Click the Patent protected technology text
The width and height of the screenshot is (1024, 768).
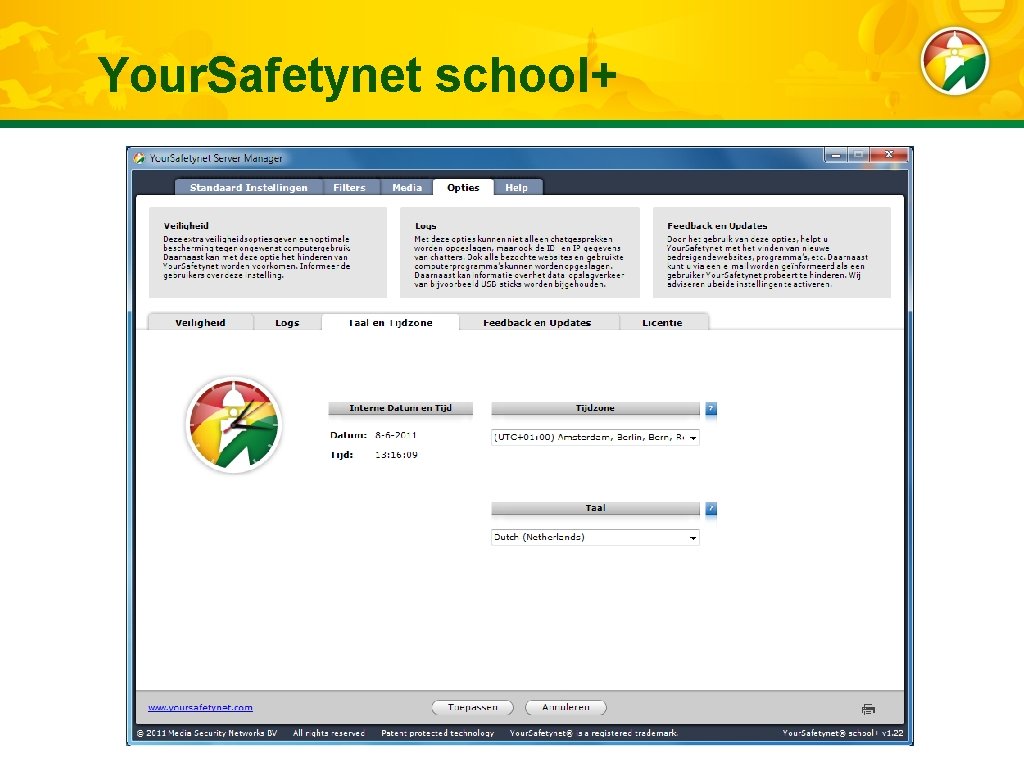438,733
